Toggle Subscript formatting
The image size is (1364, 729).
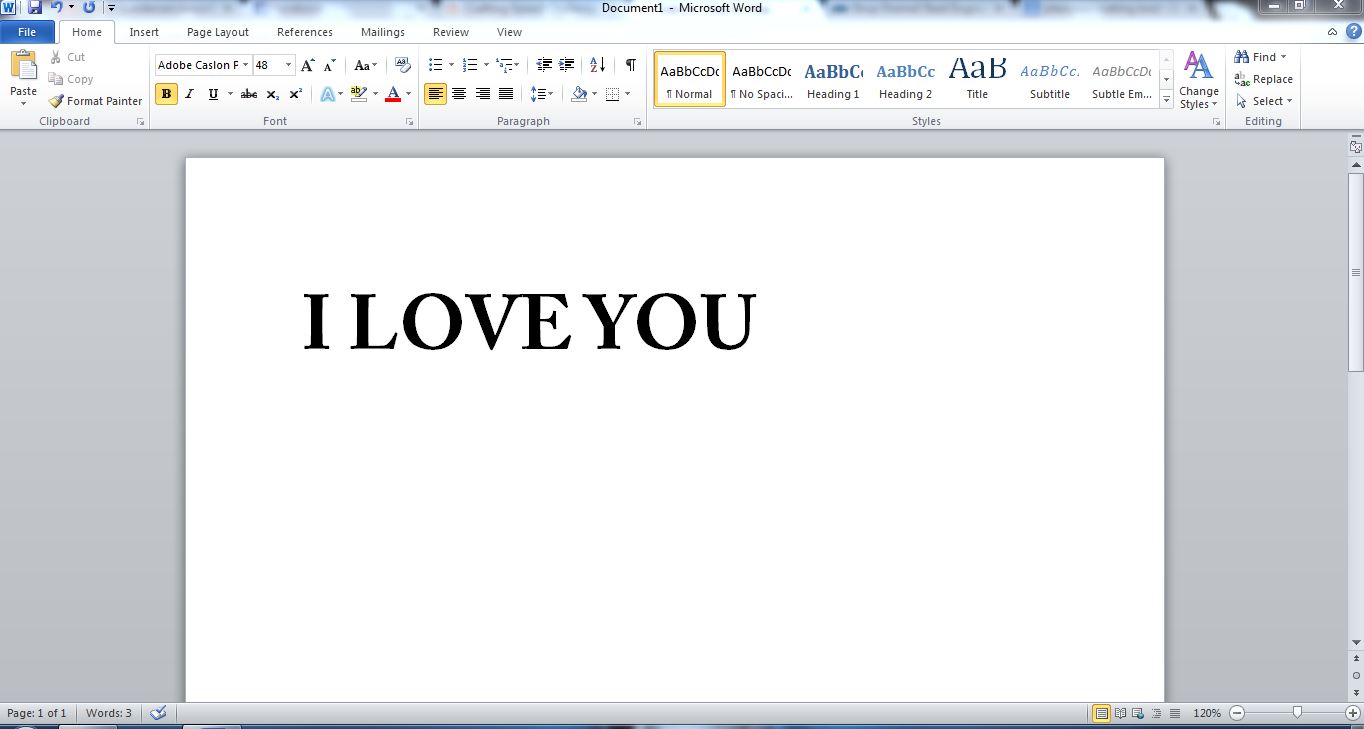[x=272, y=94]
